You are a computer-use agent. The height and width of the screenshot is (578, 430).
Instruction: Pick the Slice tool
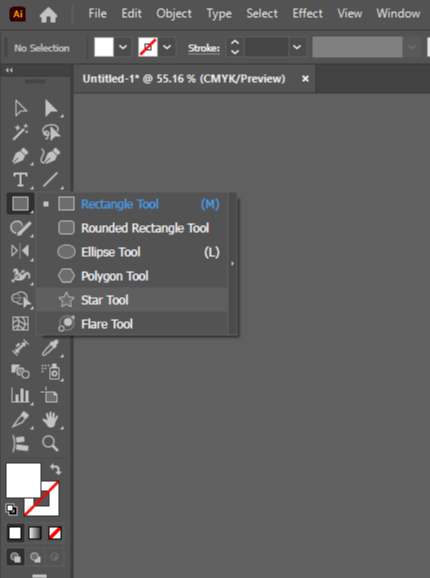(x=20, y=419)
